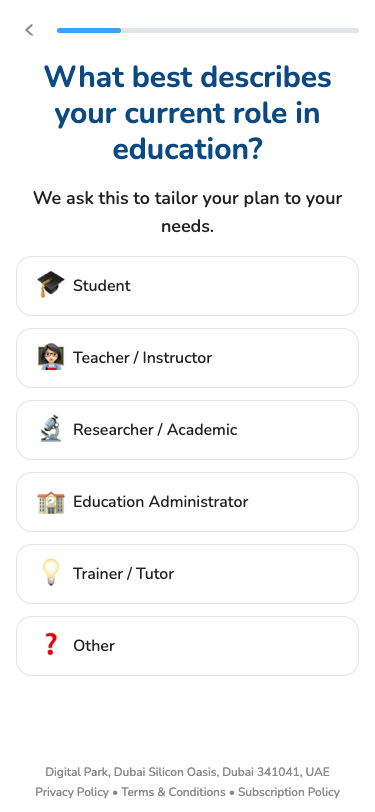Image resolution: width=375 pixels, height=812 pixels.
Task: Open the Subscription Policy link
Action: (289, 792)
